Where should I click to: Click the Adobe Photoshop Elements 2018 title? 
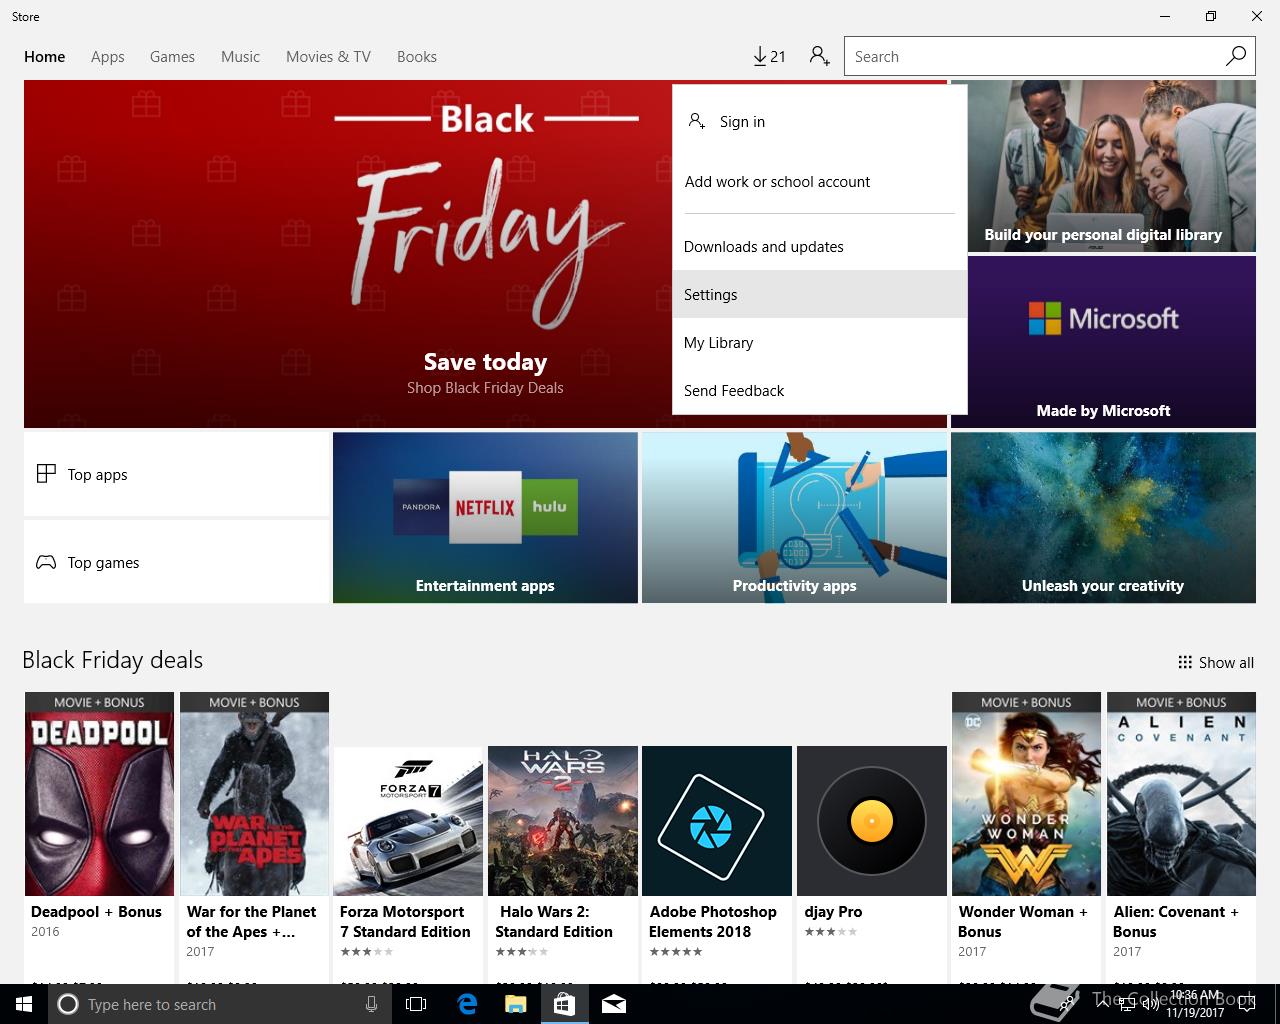pos(713,922)
